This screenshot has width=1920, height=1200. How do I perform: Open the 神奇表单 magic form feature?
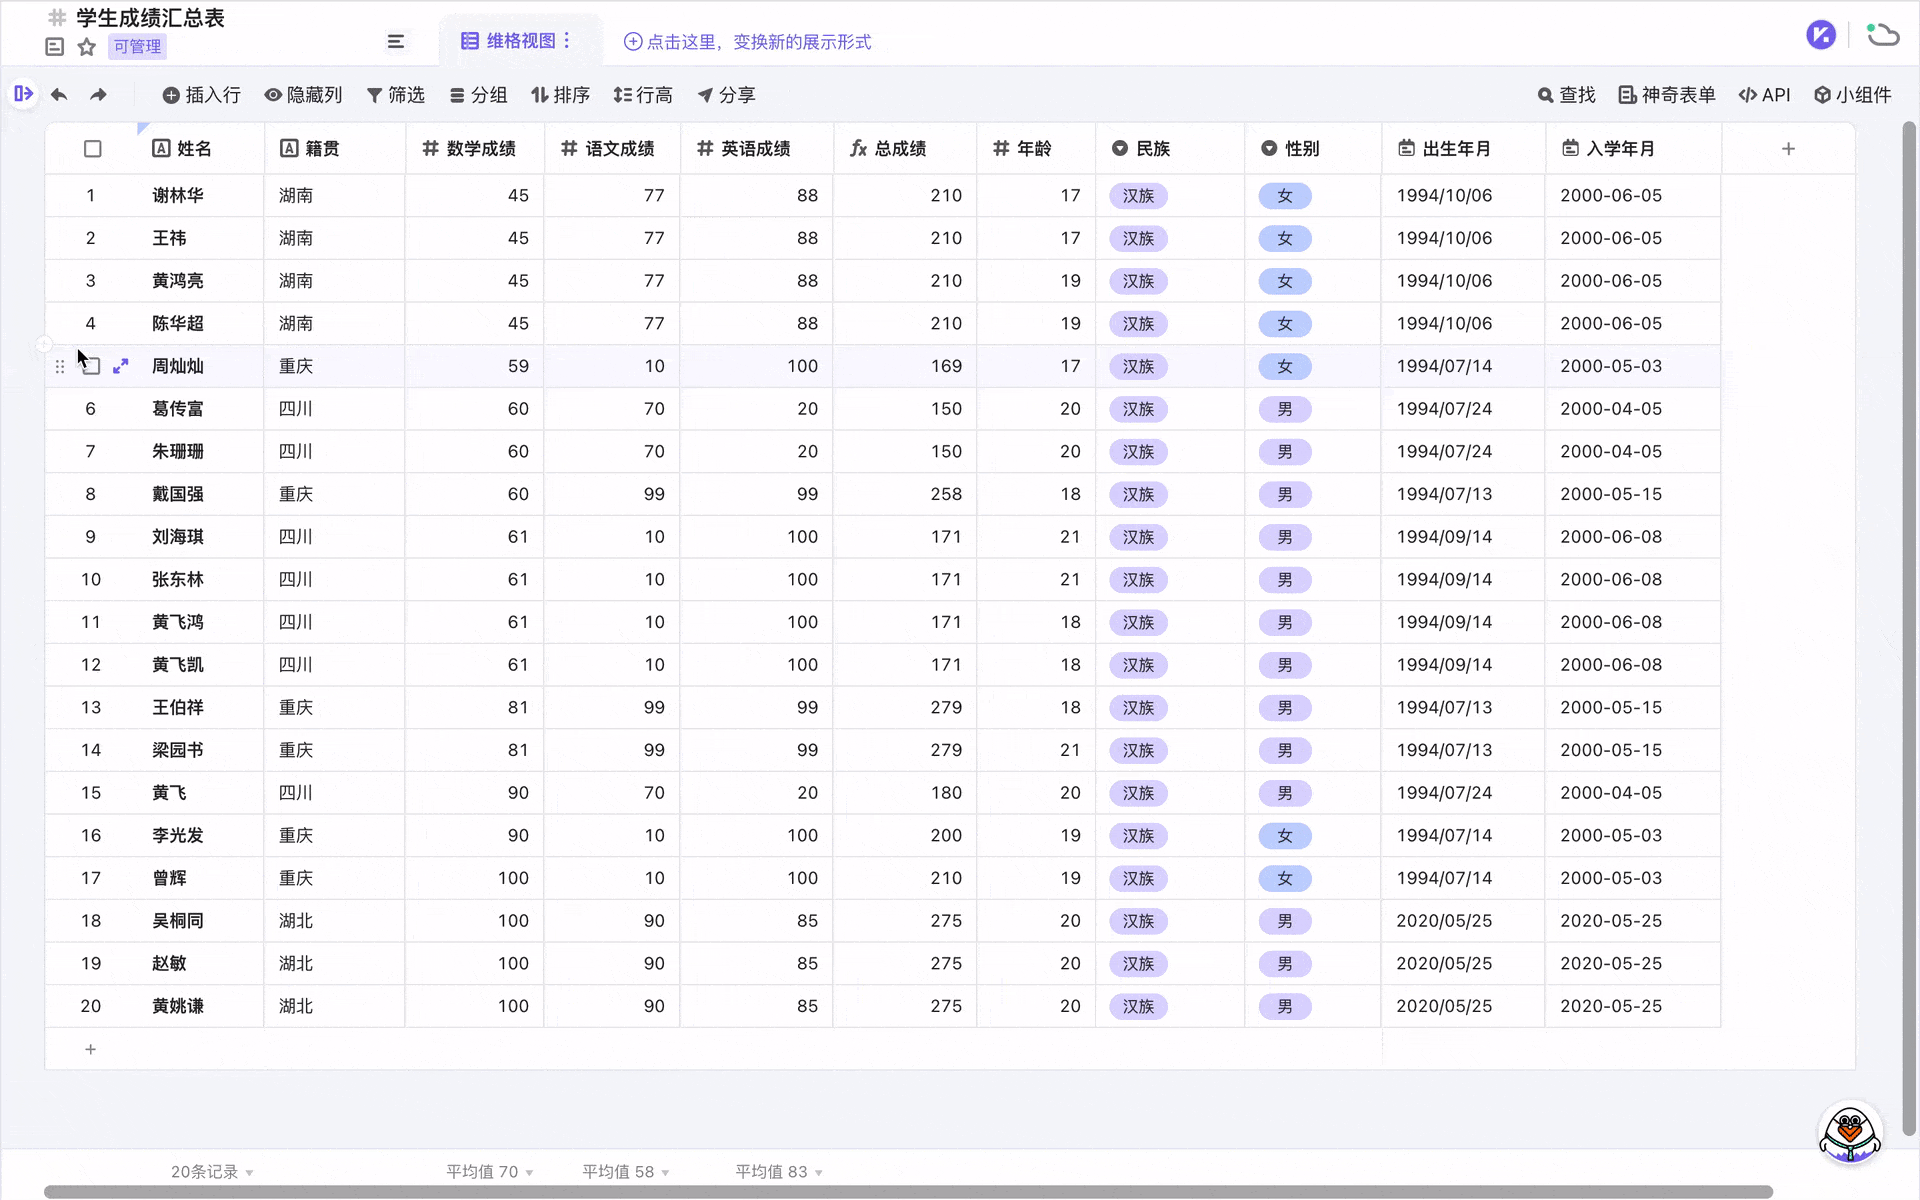coord(1665,94)
